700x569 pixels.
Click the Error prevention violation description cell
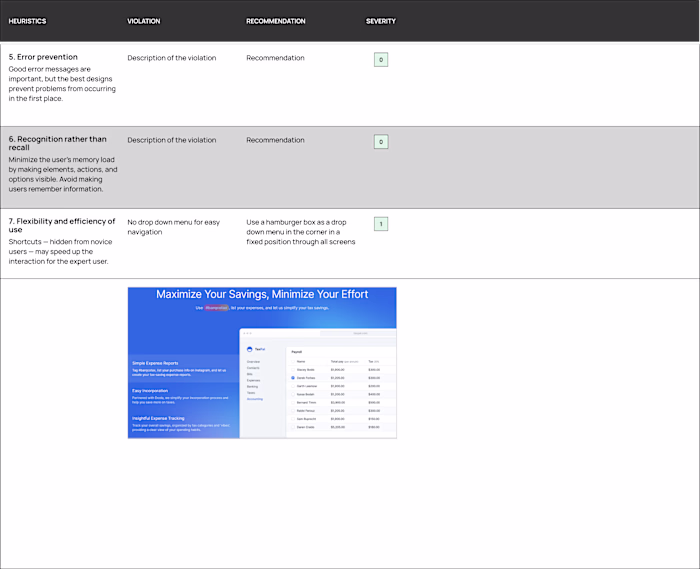point(171,58)
